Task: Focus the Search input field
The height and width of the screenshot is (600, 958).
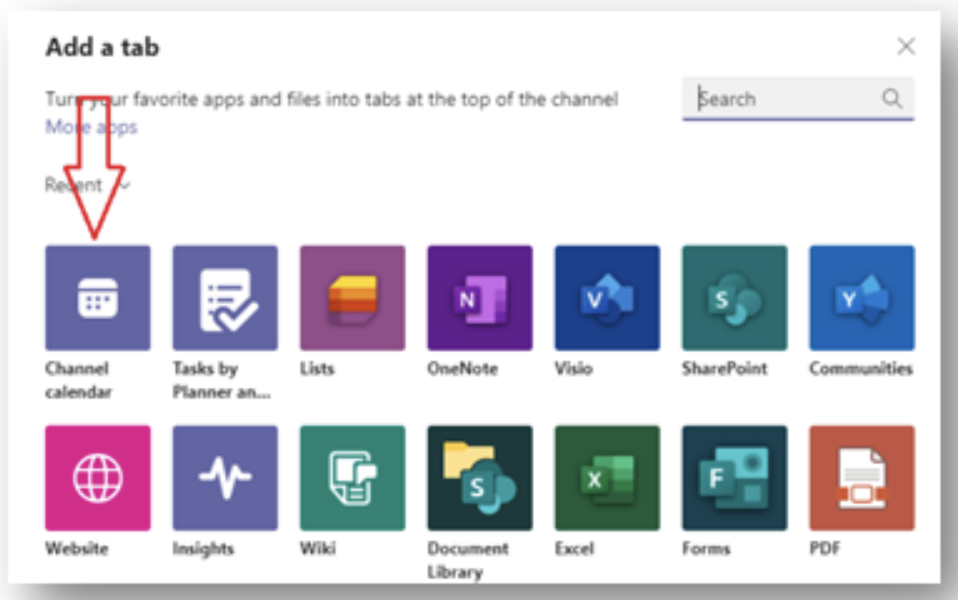Action: [x=798, y=98]
